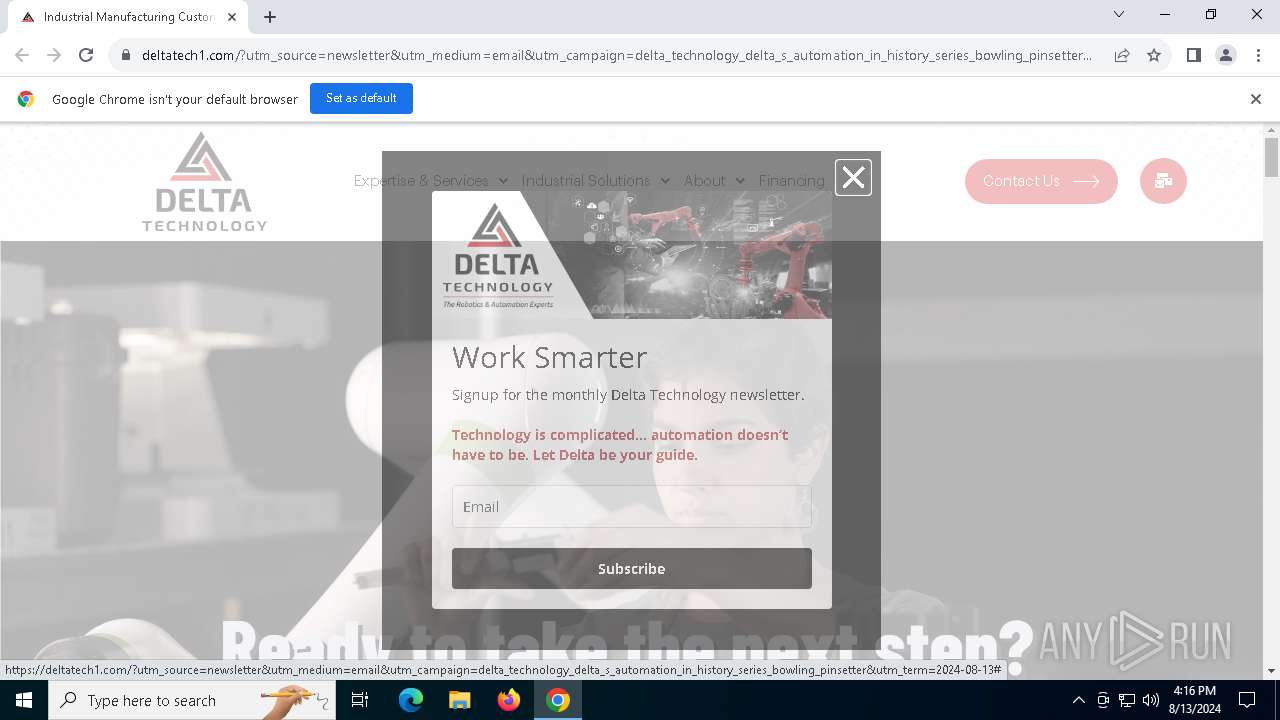Open the notification center icon
Viewport: 1280px width, 720px height.
pos(1247,700)
